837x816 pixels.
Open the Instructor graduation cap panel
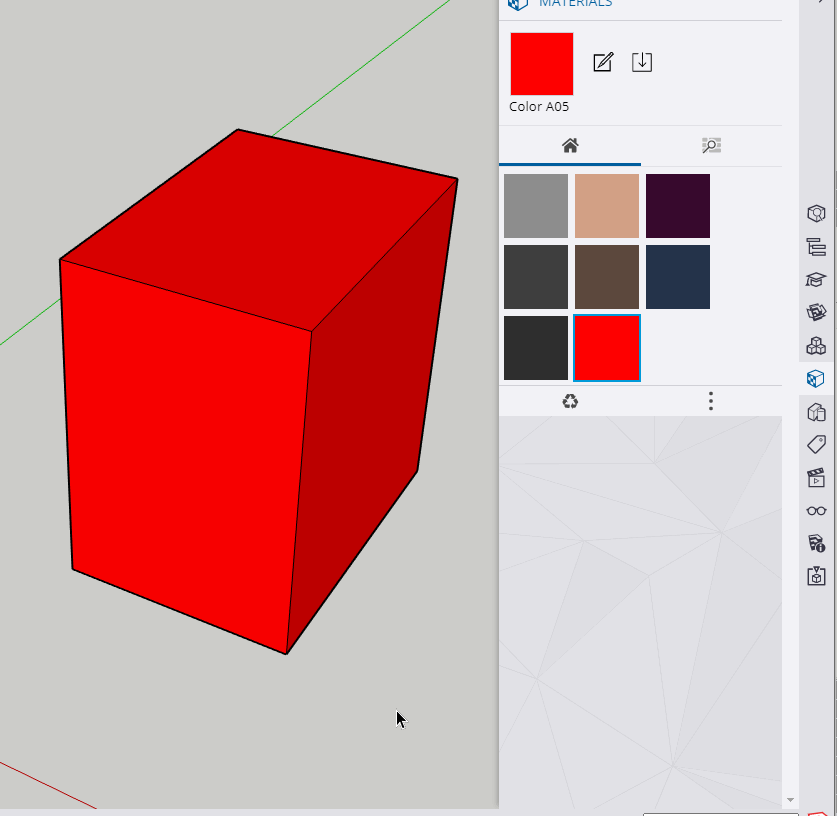816,280
